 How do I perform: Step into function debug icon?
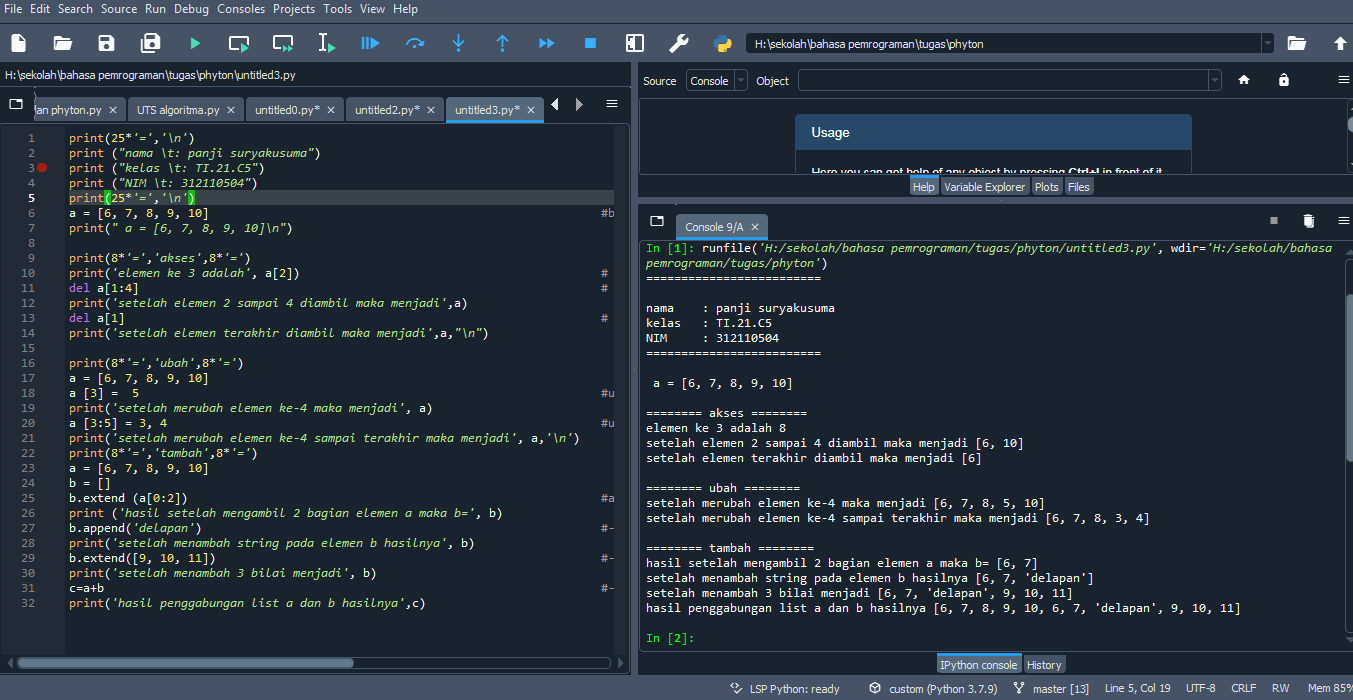(459, 43)
